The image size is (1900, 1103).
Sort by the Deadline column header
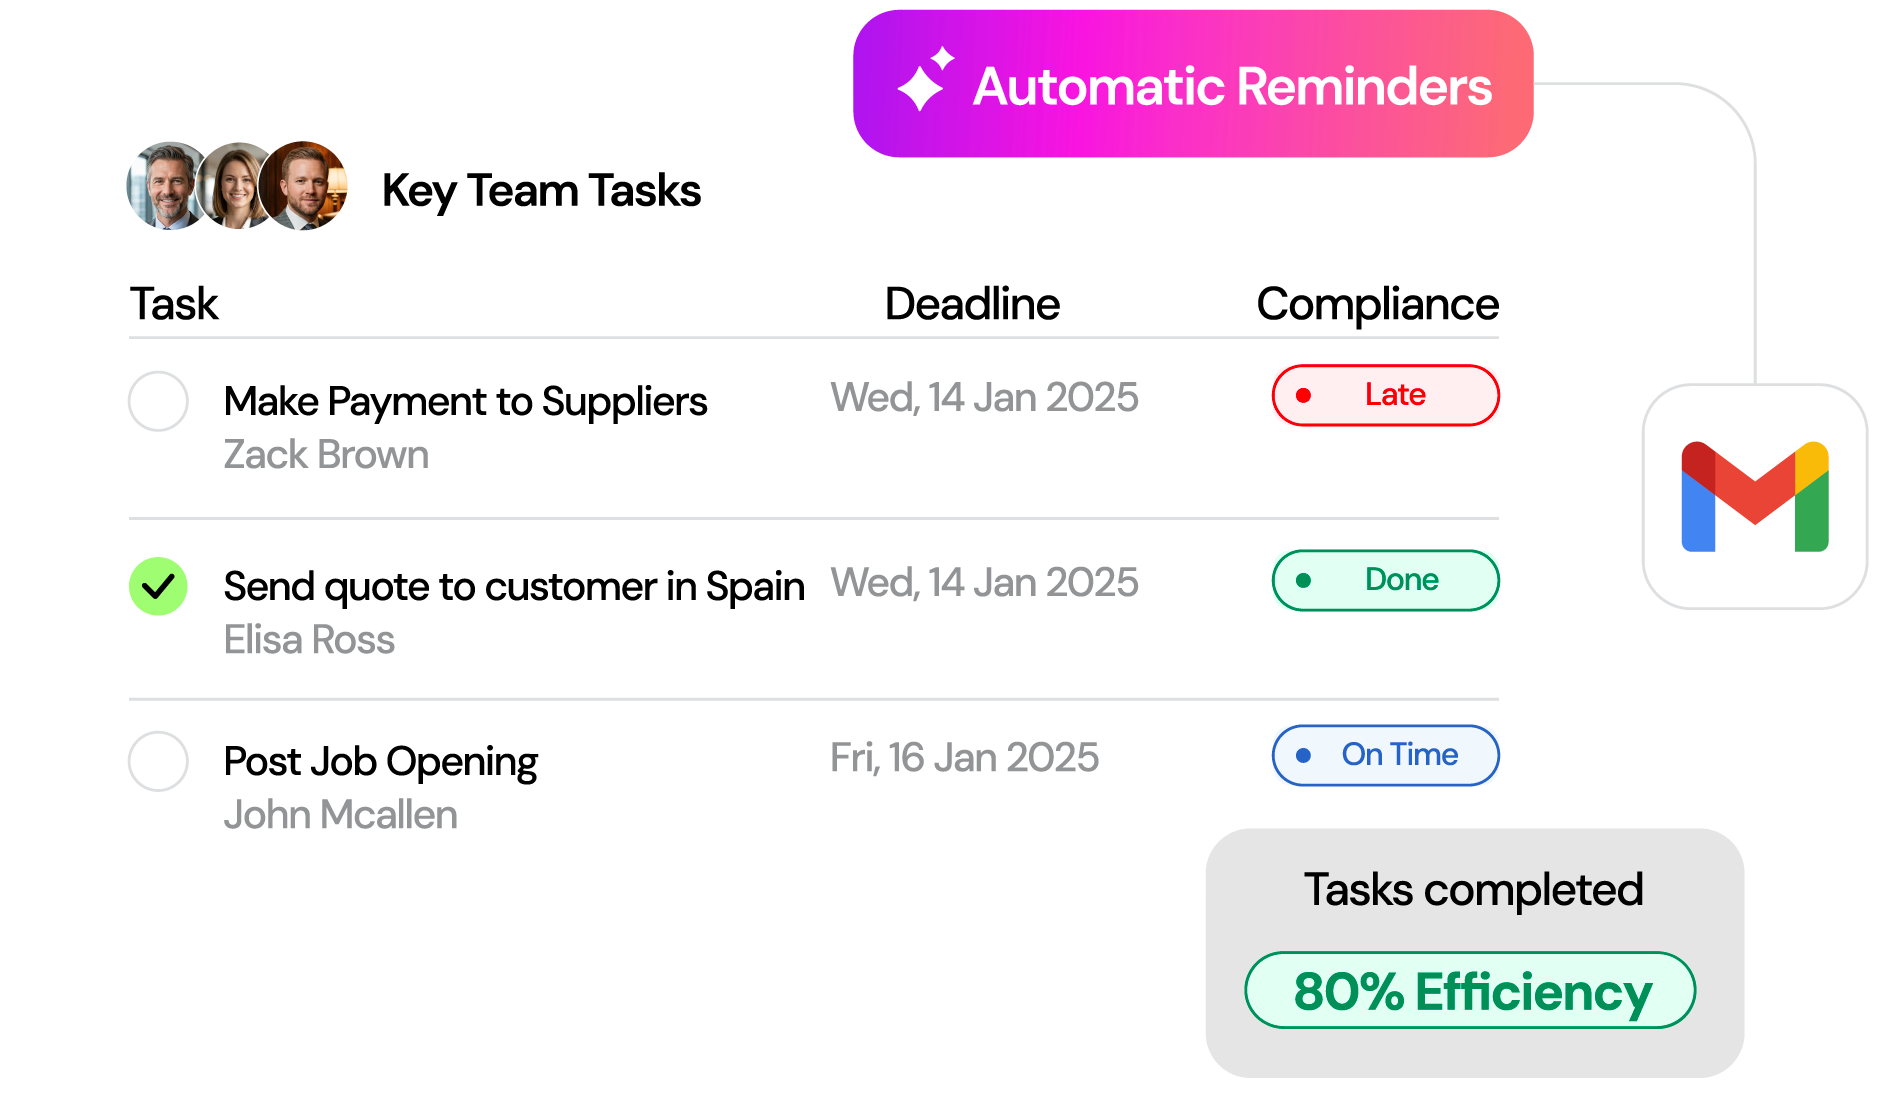(x=972, y=304)
